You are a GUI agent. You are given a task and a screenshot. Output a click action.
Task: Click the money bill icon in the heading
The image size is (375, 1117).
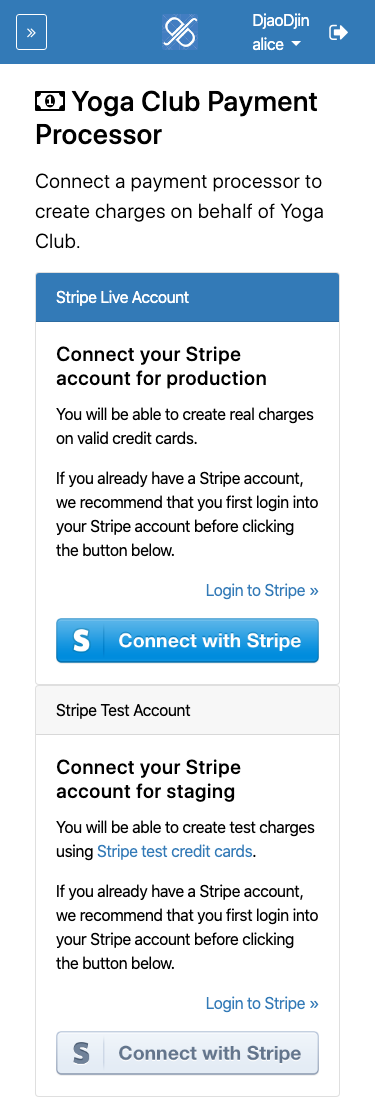(x=50, y=102)
